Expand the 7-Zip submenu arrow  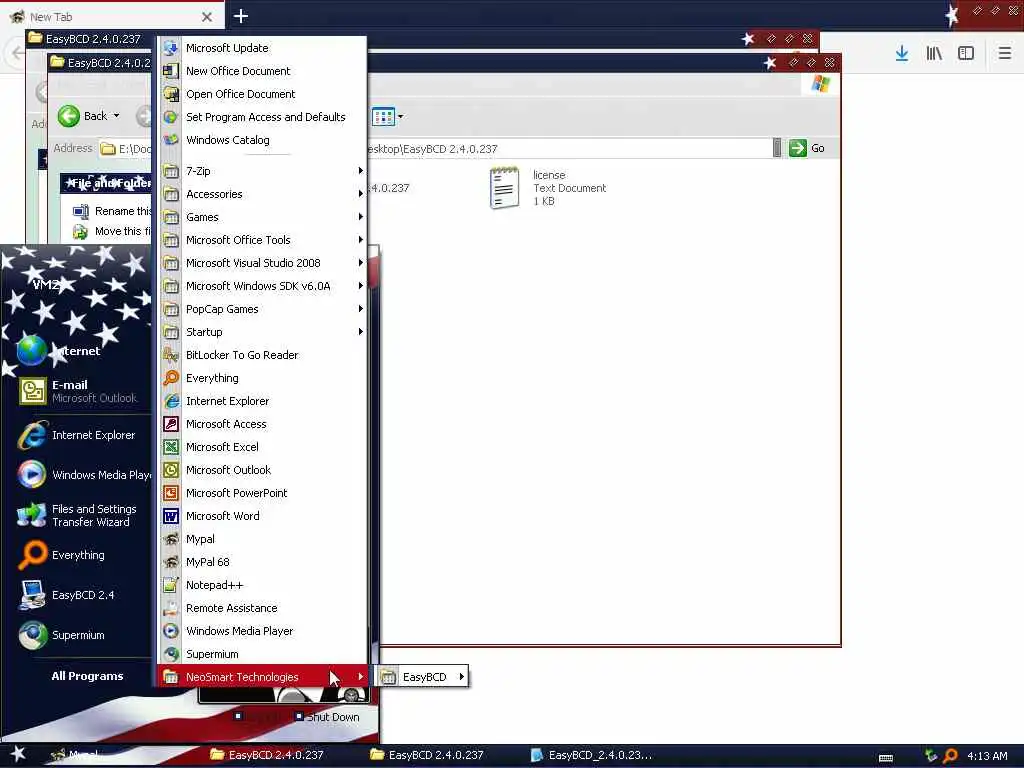tap(360, 170)
